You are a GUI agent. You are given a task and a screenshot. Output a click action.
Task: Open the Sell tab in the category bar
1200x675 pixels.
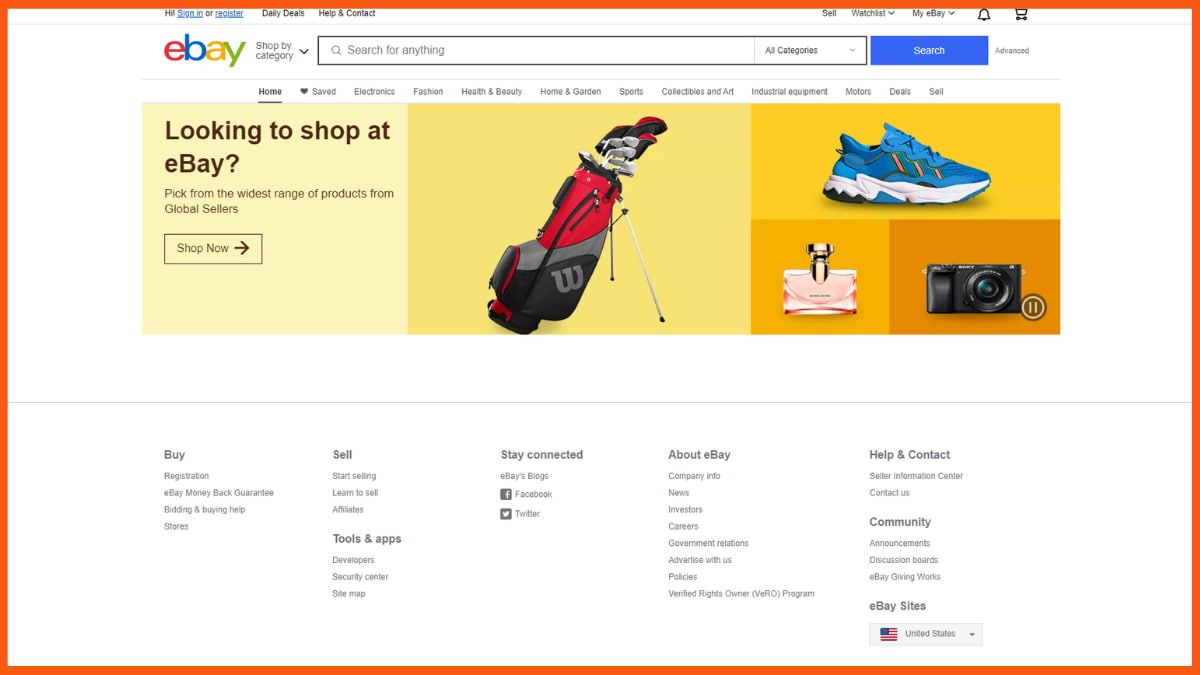pos(936,91)
